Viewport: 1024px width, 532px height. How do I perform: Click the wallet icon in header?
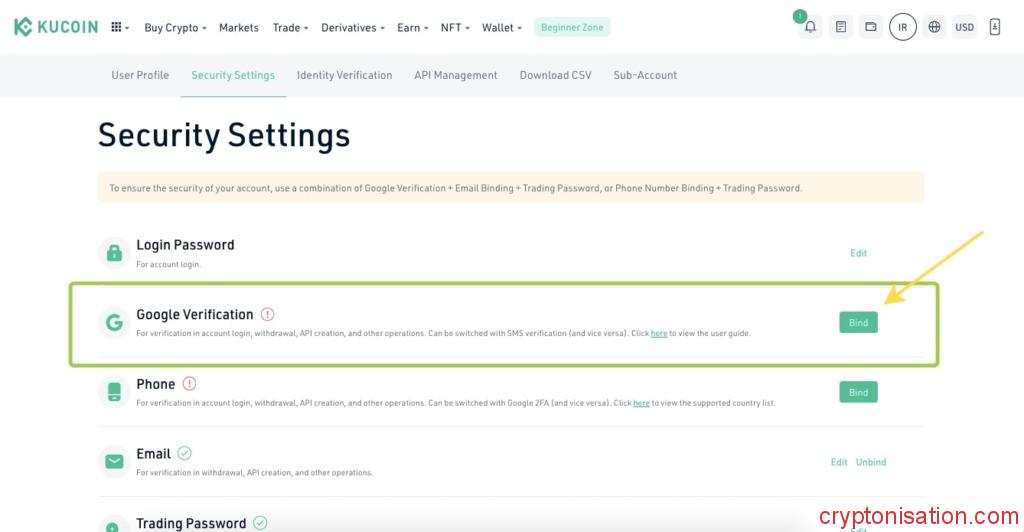871,27
